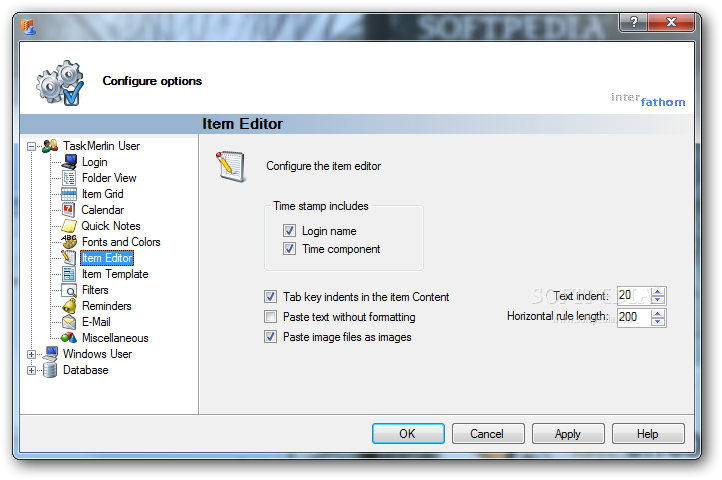Select the Item Editor tree entry
722x480 pixels.
pyautogui.click(x=107, y=258)
